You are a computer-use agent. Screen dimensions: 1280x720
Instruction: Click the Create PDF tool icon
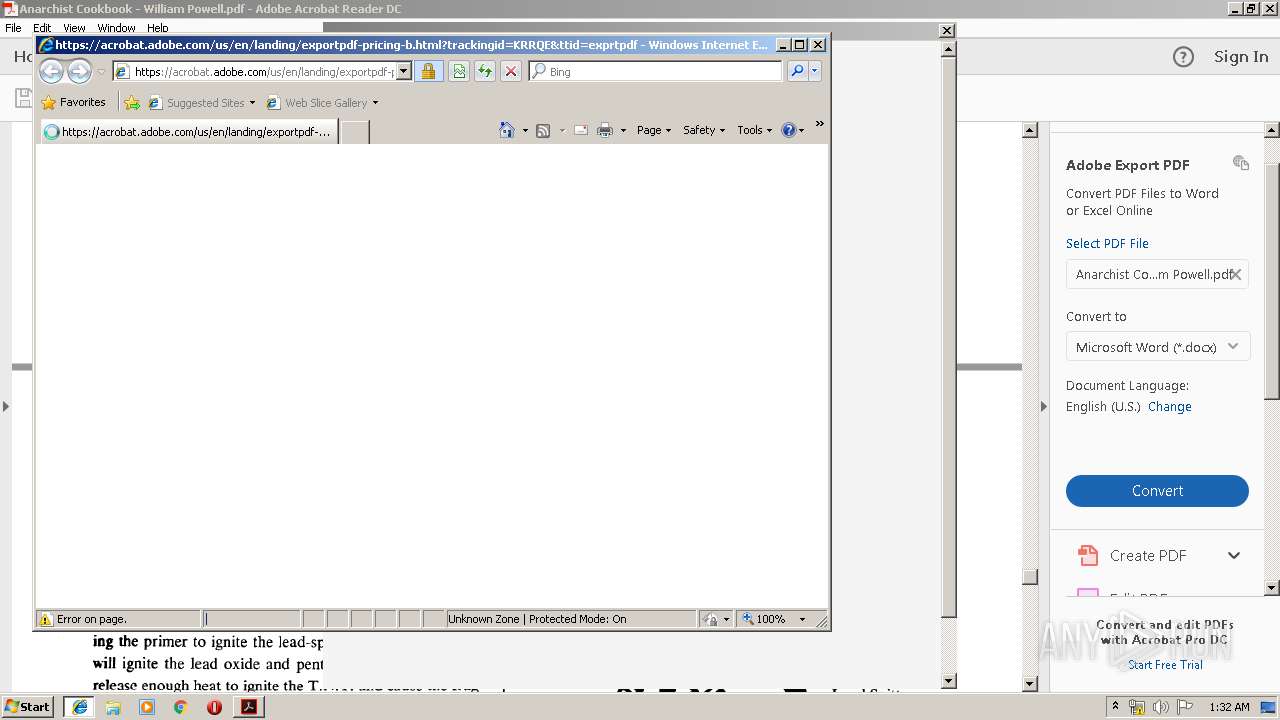1087,555
